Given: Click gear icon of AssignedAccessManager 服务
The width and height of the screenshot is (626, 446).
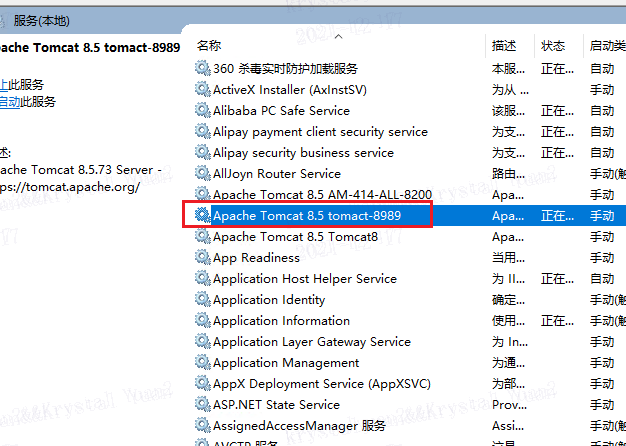Looking at the screenshot, I should [x=203, y=425].
